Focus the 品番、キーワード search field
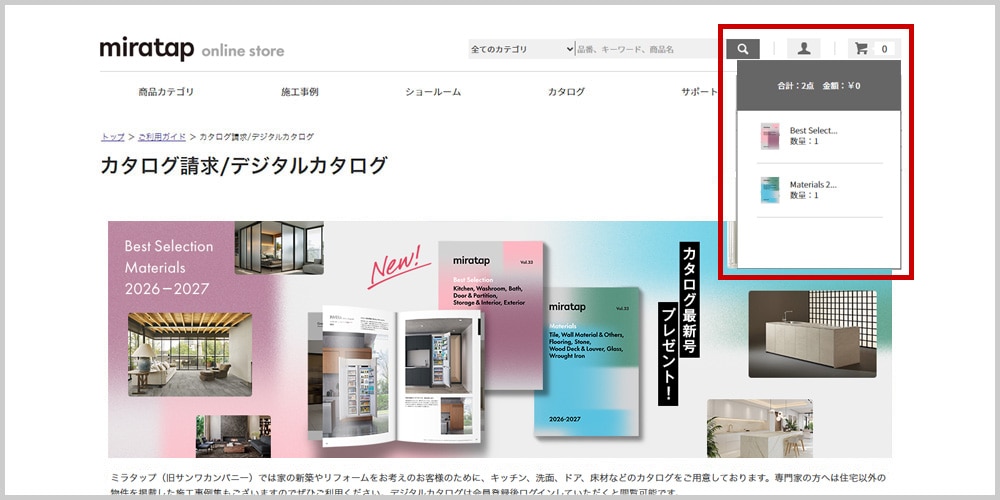The image size is (1000, 500). pyautogui.click(x=649, y=49)
